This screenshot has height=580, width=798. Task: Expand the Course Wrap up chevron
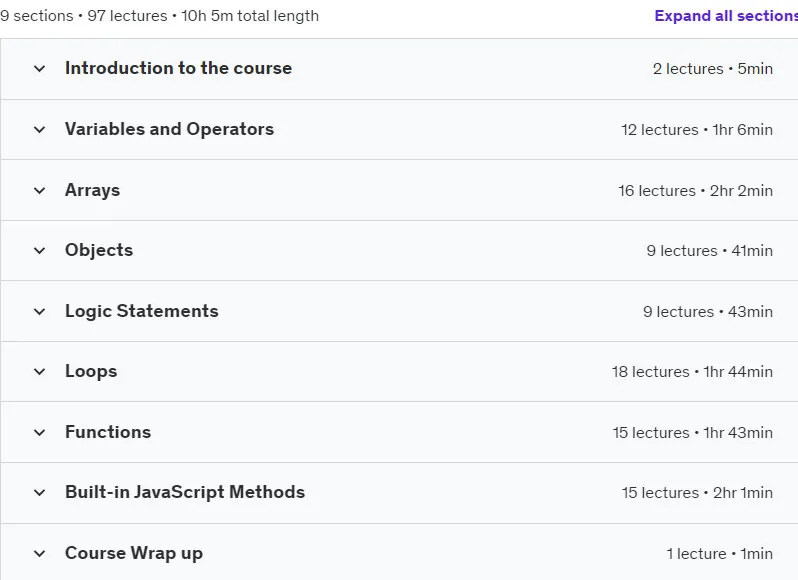(39, 554)
